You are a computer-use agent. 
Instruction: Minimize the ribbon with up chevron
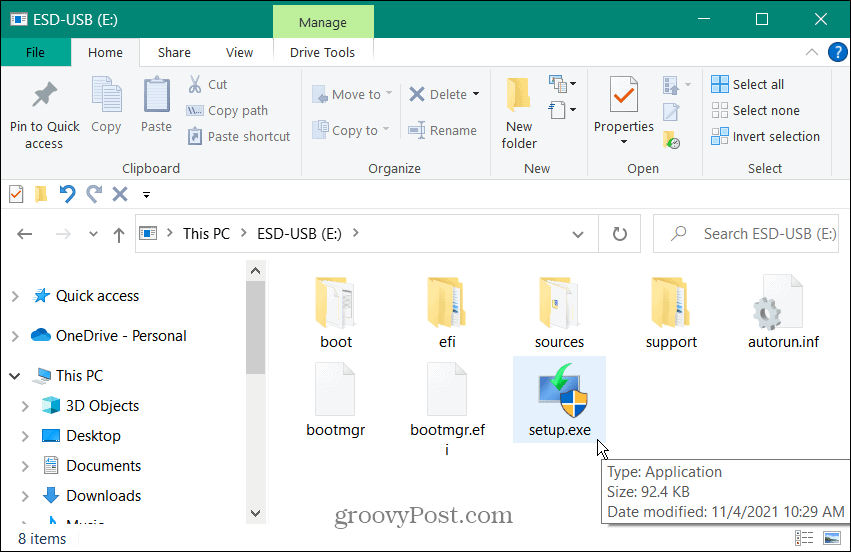point(811,52)
